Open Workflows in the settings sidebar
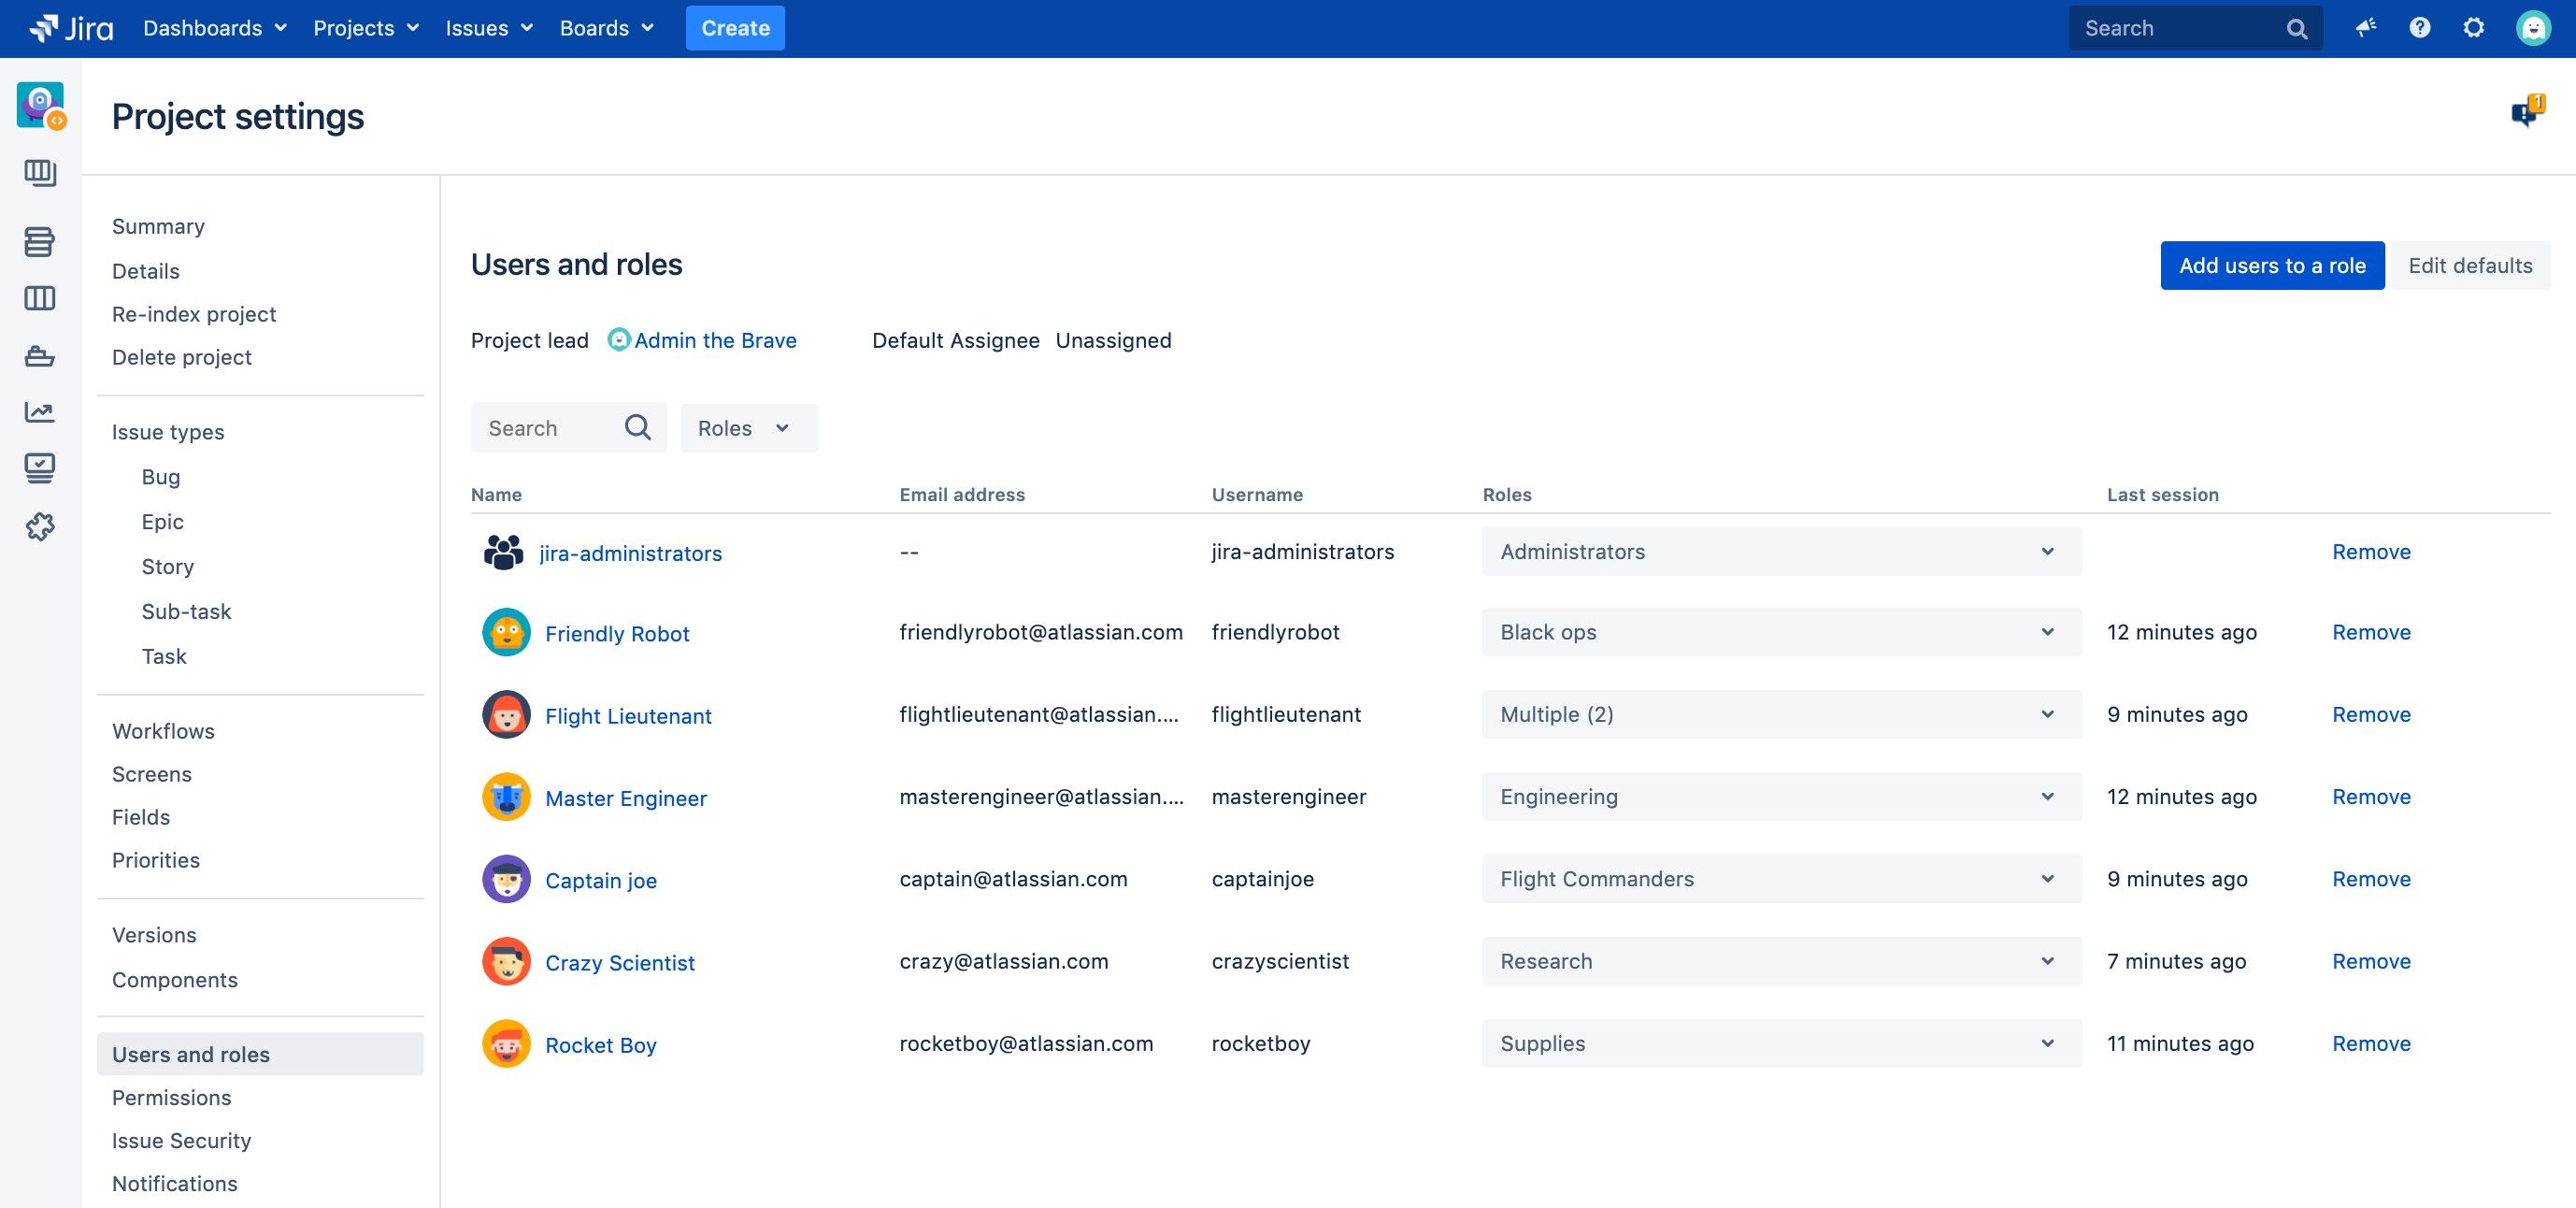 click(163, 730)
